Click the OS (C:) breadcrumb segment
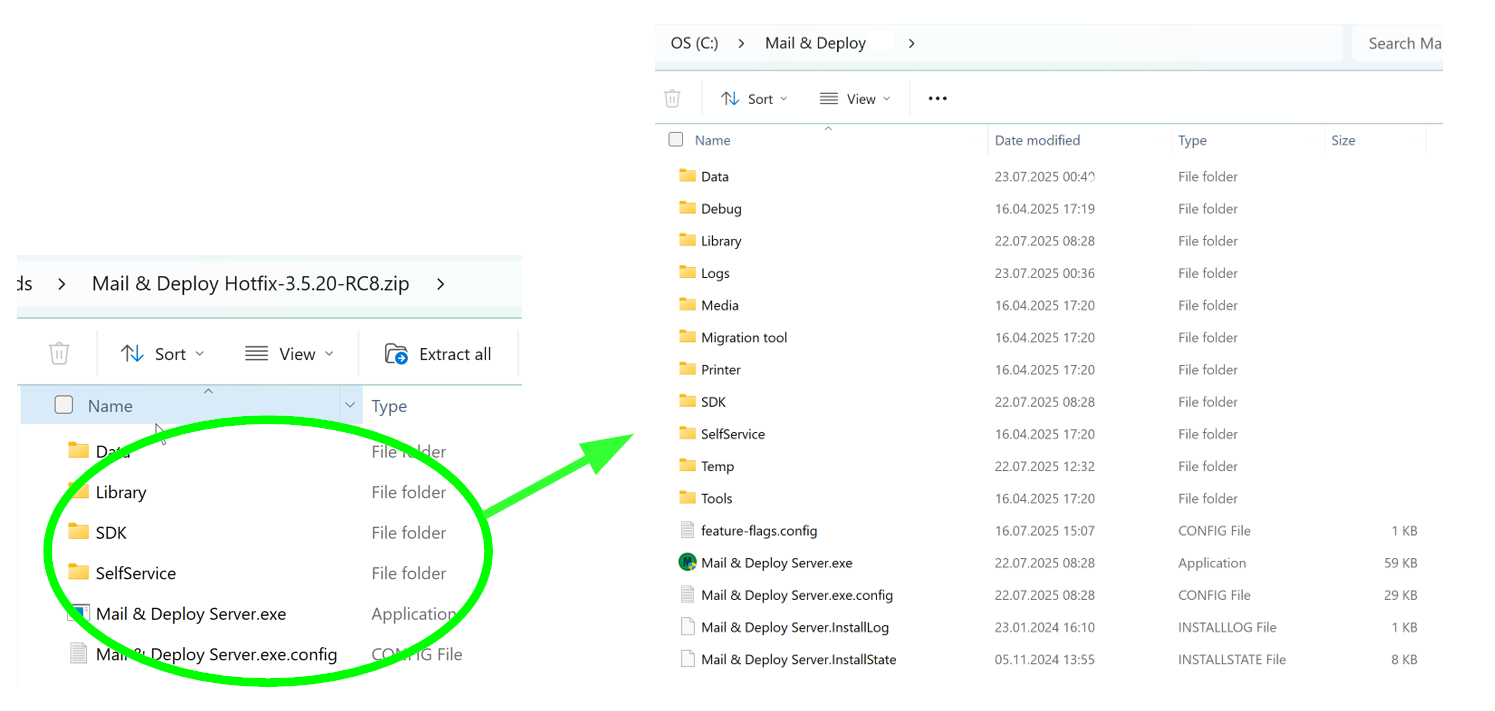1495x711 pixels. tap(694, 43)
